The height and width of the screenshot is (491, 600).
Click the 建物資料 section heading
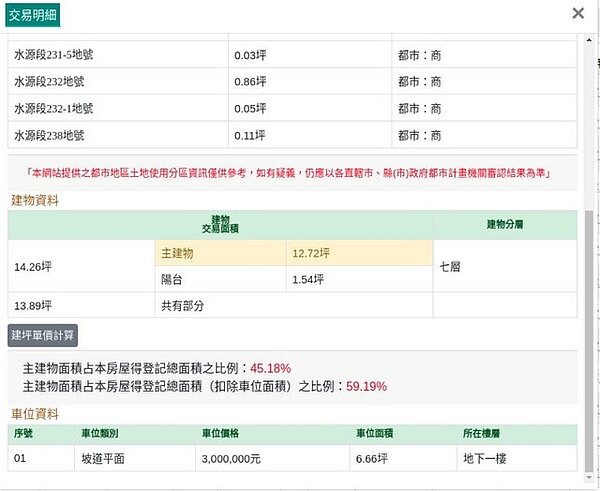[x=35, y=200]
